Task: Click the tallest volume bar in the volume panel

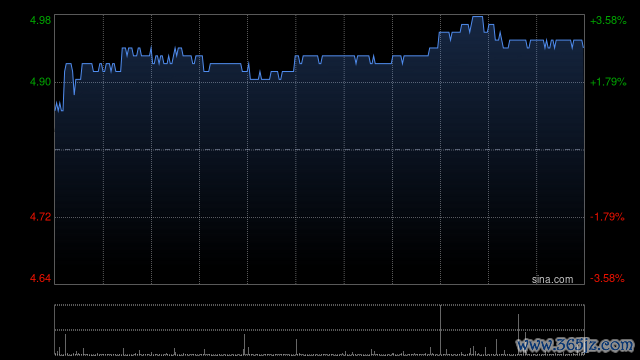Action: [x=440, y=330]
